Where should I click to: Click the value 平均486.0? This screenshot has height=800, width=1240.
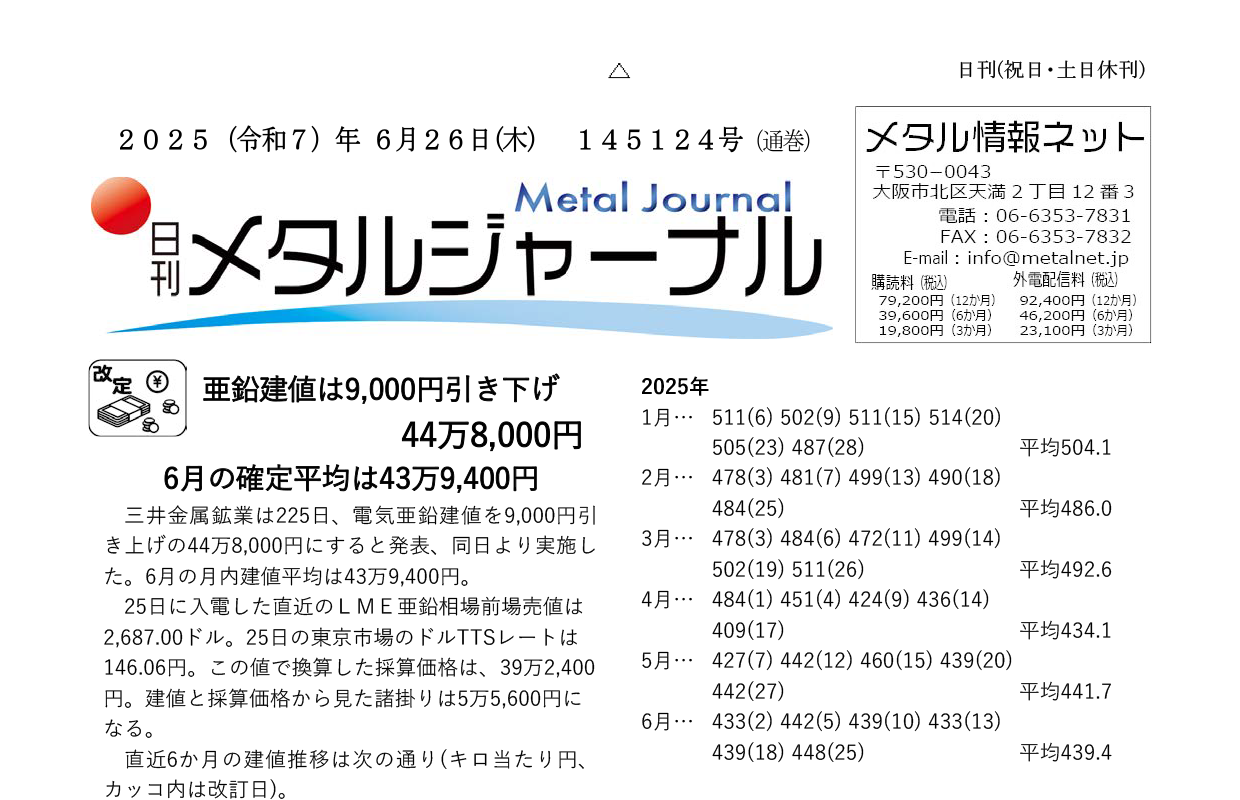pyautogui.click(x=1066, y=509)
